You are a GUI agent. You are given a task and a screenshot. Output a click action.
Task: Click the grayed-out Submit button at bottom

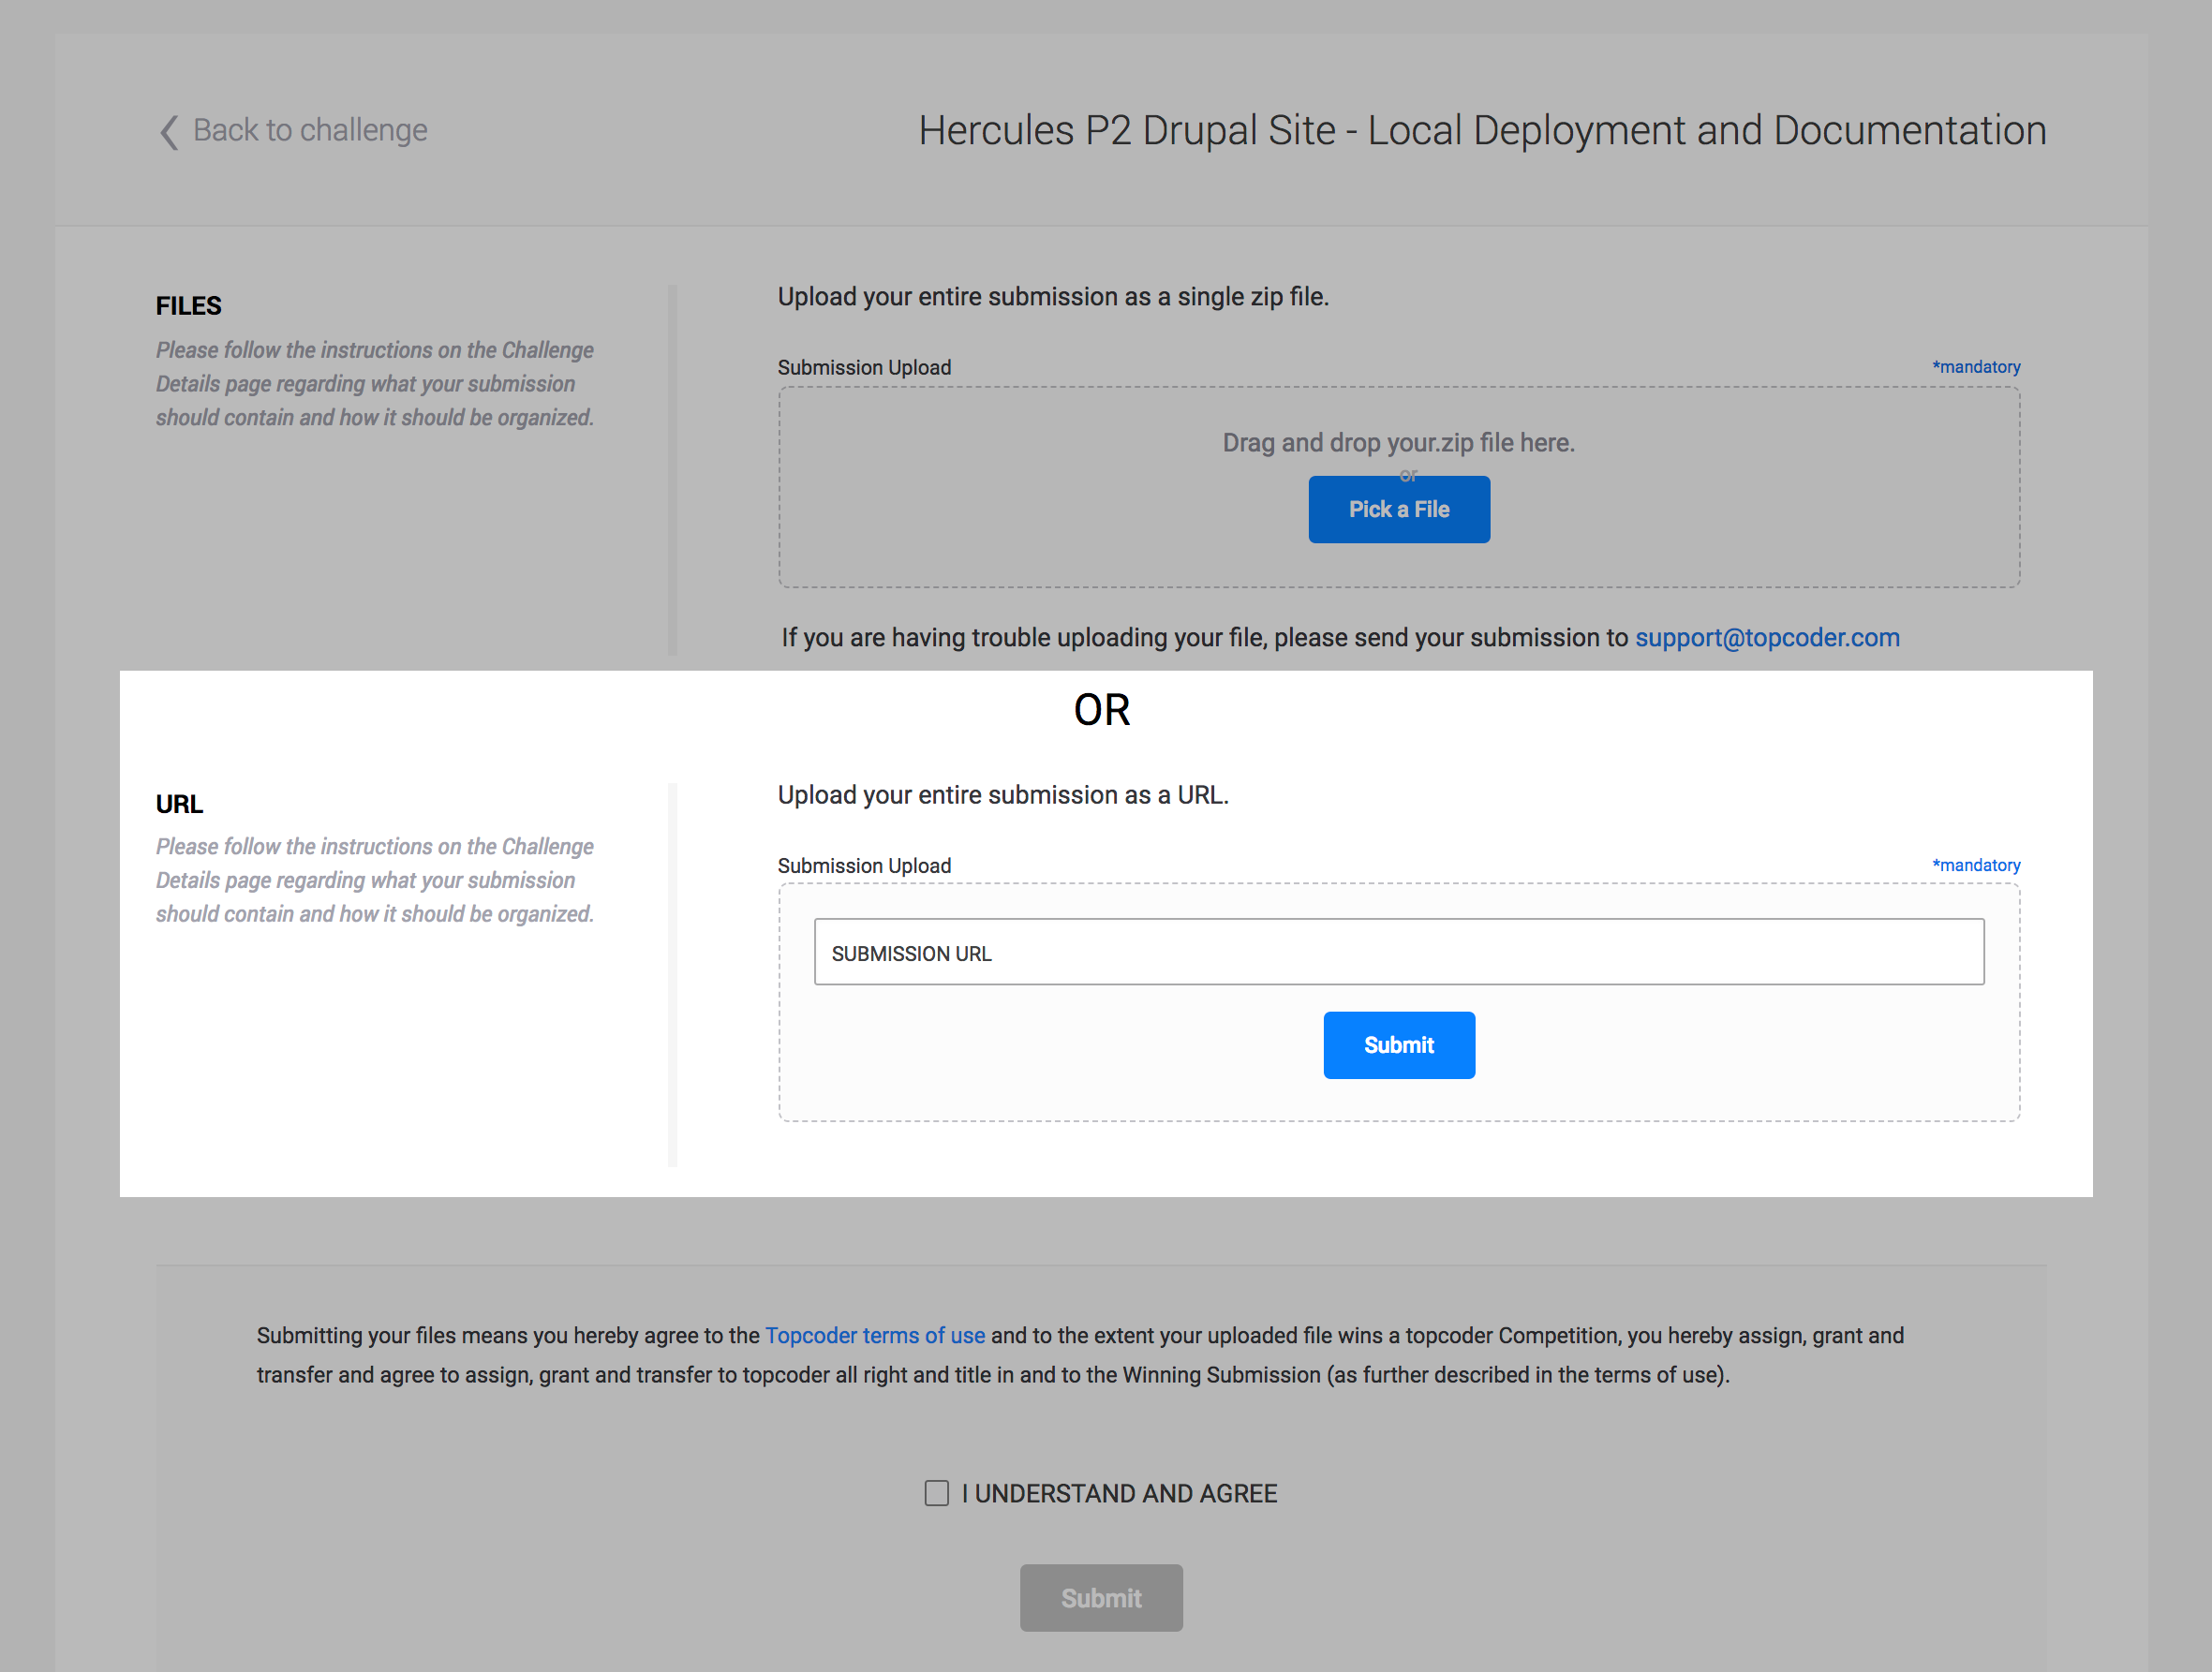pos(1101,1597)
